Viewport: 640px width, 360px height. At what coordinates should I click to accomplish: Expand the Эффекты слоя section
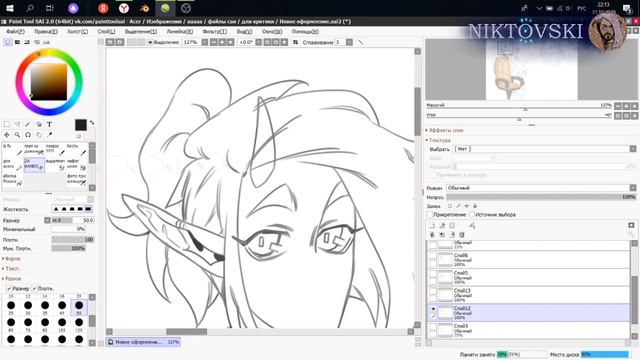click(445, 130)
